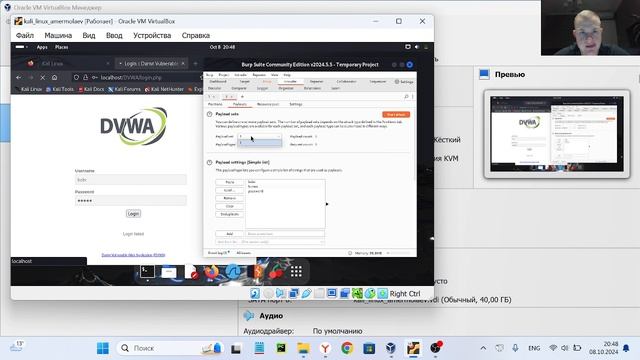Viewport: 640px width, 360px height.
Task: Open Файл menu in VirtualBox window
Action: point(24,36)
